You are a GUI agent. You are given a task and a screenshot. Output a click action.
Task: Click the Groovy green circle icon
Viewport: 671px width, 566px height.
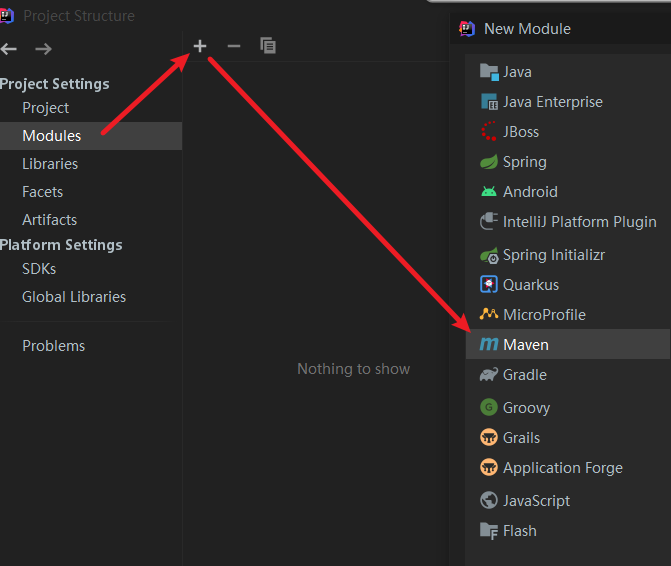[489, 407]
